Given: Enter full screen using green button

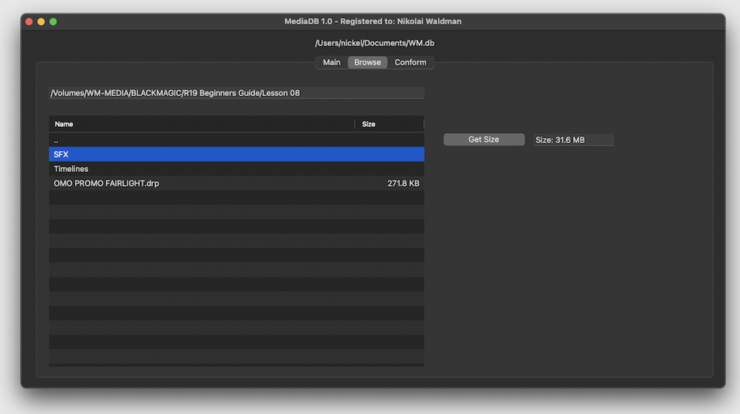Looking at the screenshot, I should (x=53, y=21).
